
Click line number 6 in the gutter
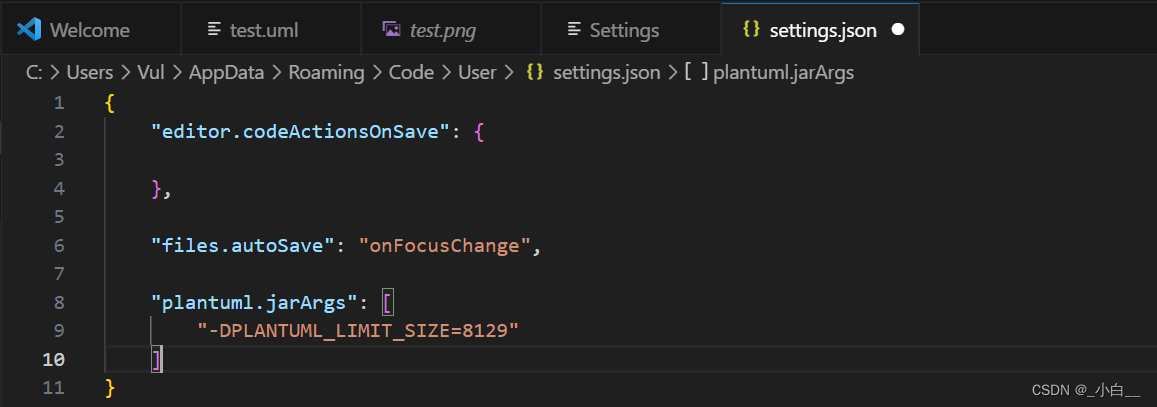[x=58, y=245]
